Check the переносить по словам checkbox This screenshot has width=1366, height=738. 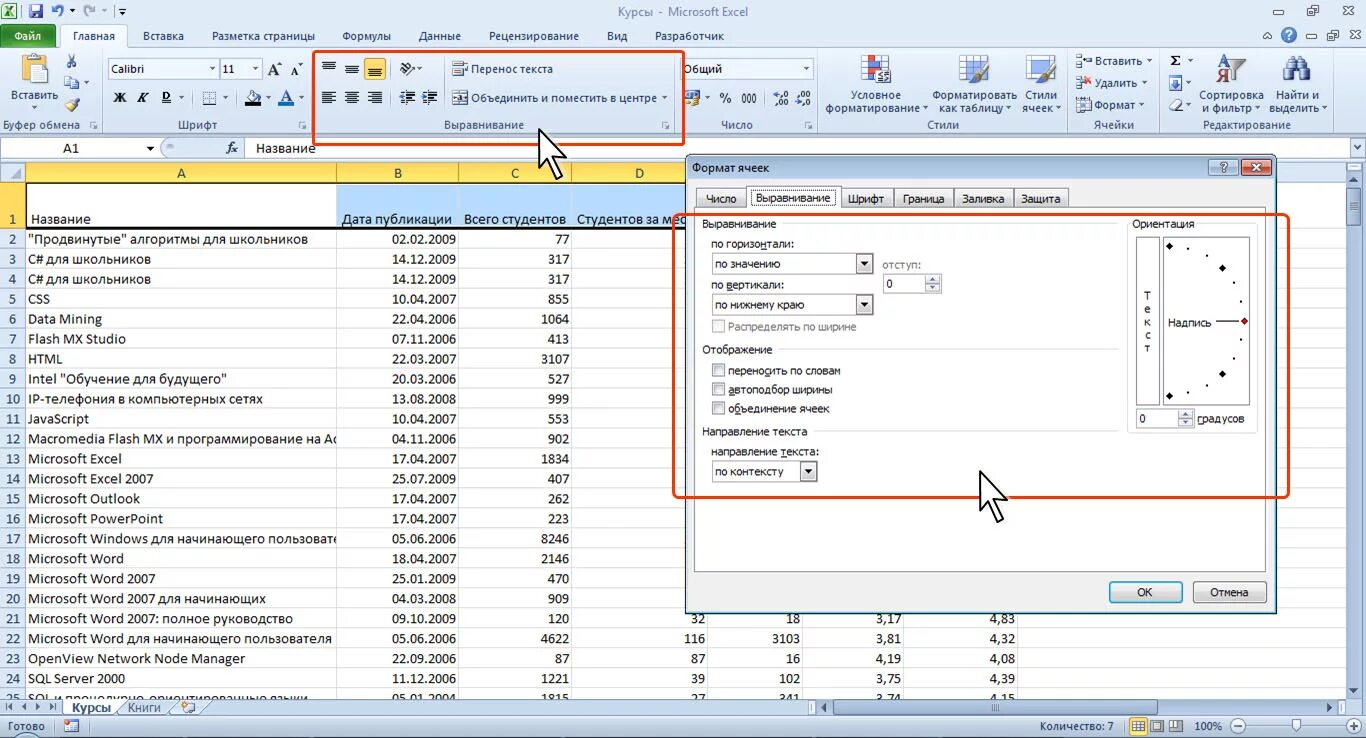click(x=718, y=370)
